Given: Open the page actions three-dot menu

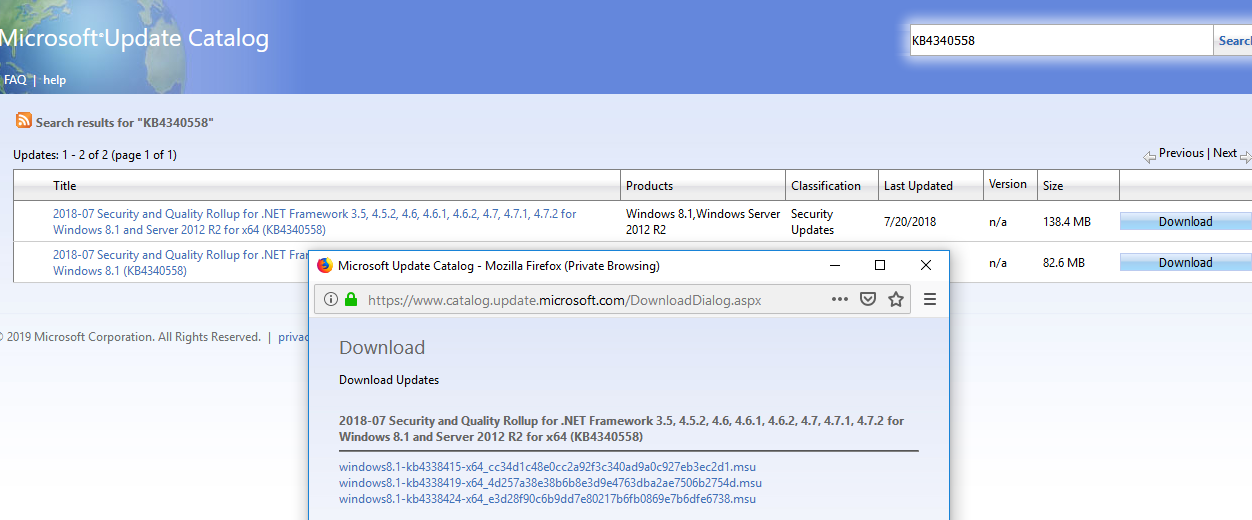Looking at the screenshot, I should [x=840, y=300].
